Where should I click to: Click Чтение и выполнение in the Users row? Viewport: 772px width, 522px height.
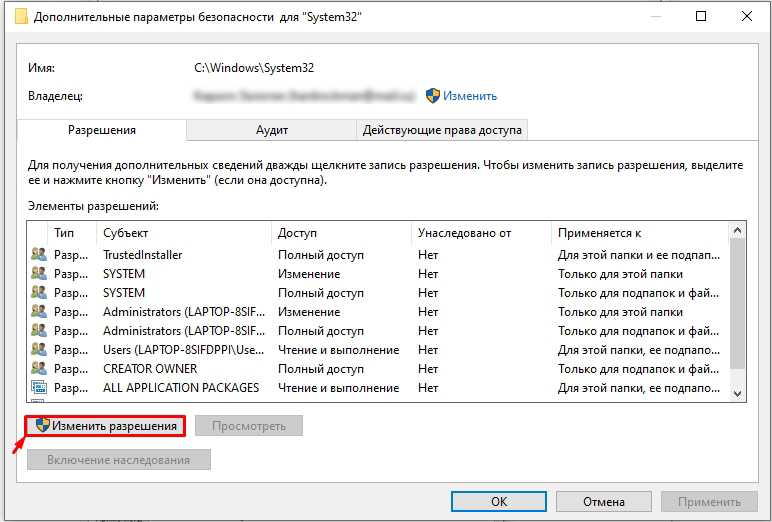point(338,350)
